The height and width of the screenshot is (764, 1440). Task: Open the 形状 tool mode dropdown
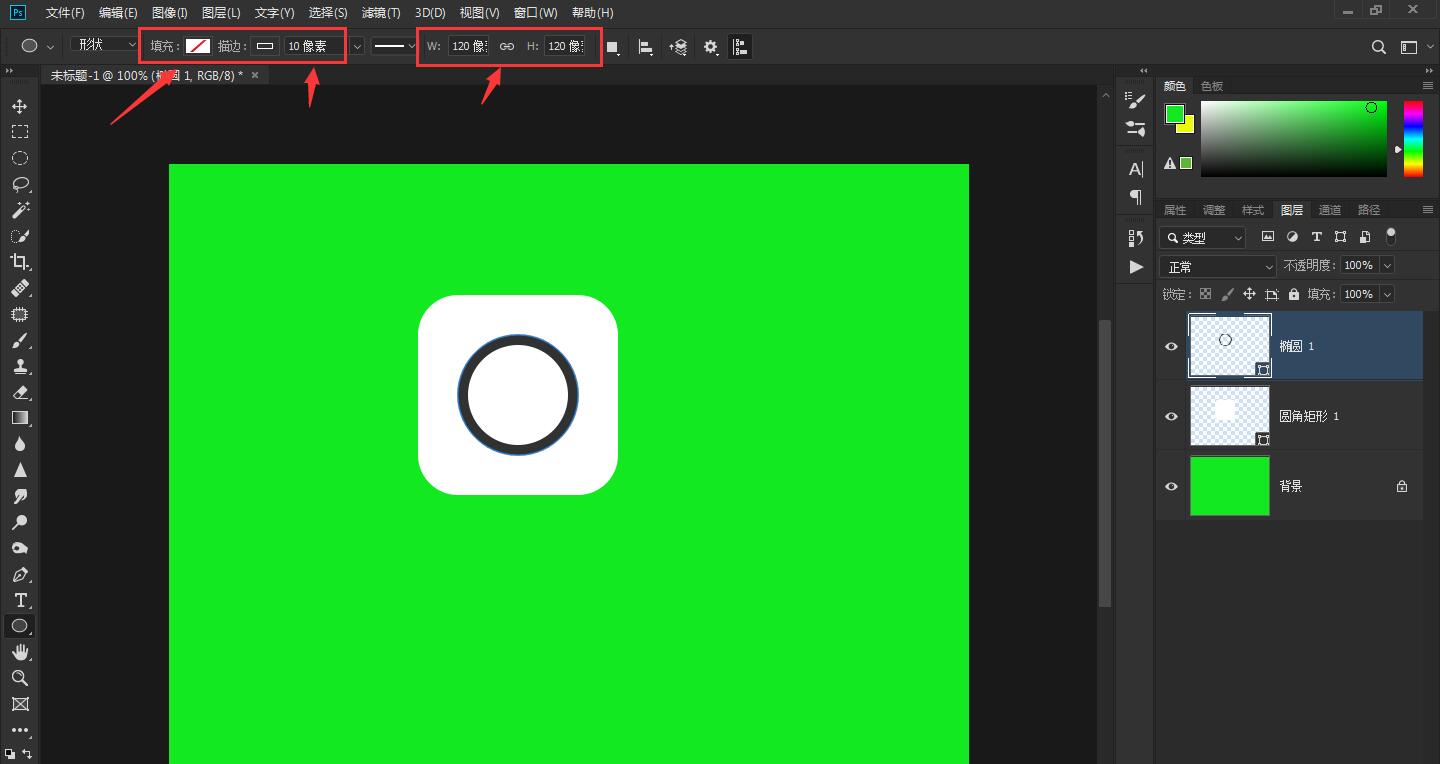click(105, 45)
